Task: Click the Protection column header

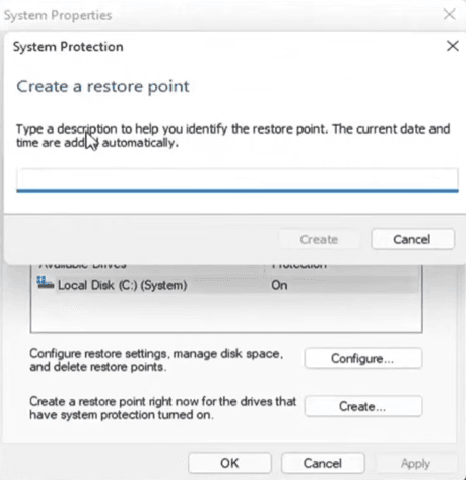Action: click(299, 267)
